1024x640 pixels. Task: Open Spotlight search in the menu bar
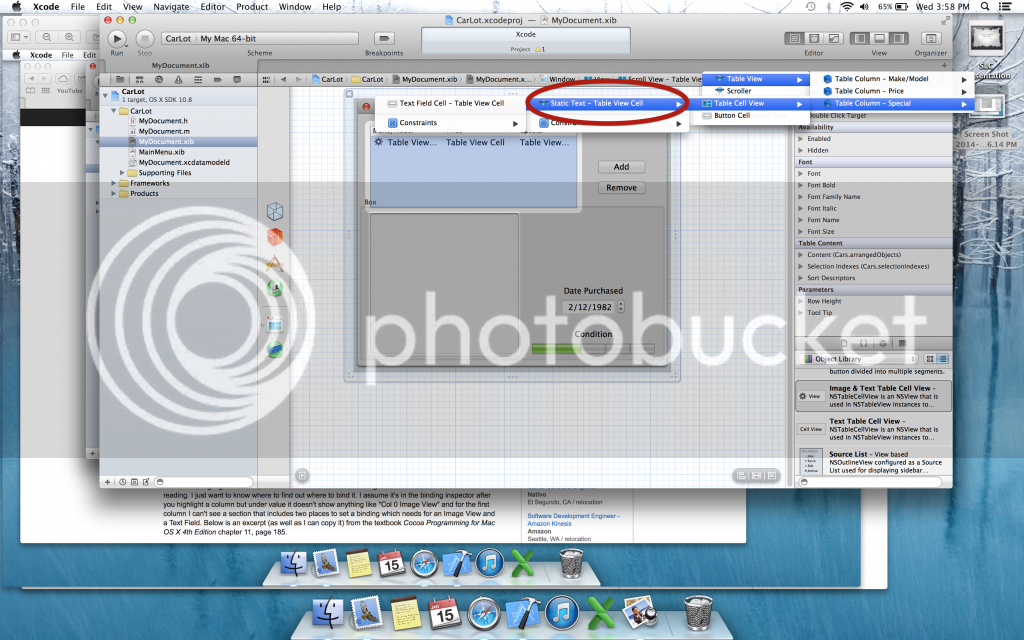pos(985,7)
